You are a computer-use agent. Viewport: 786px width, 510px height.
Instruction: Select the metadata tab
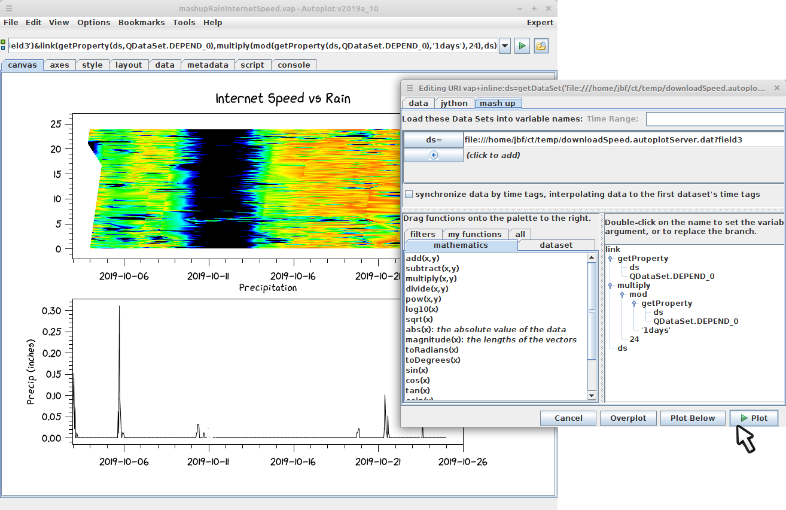pyautogui.click(x=207, y=65)
